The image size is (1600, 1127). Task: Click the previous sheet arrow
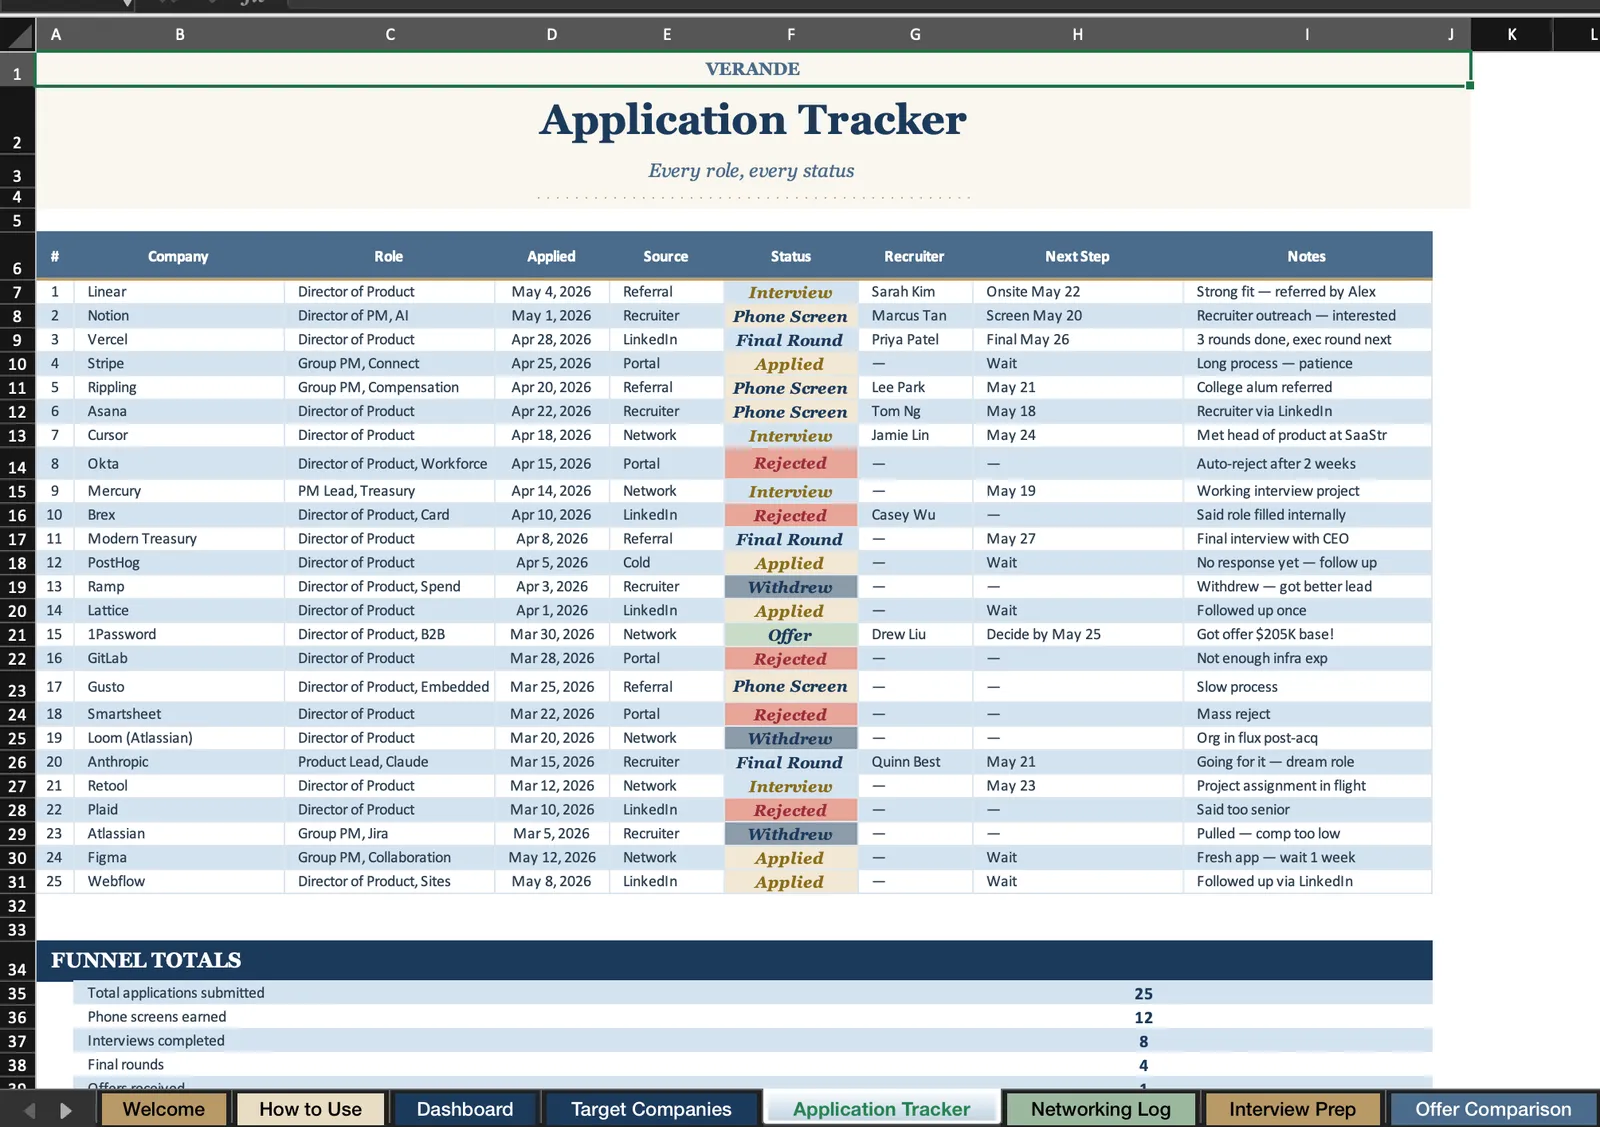pos(30,1110)
